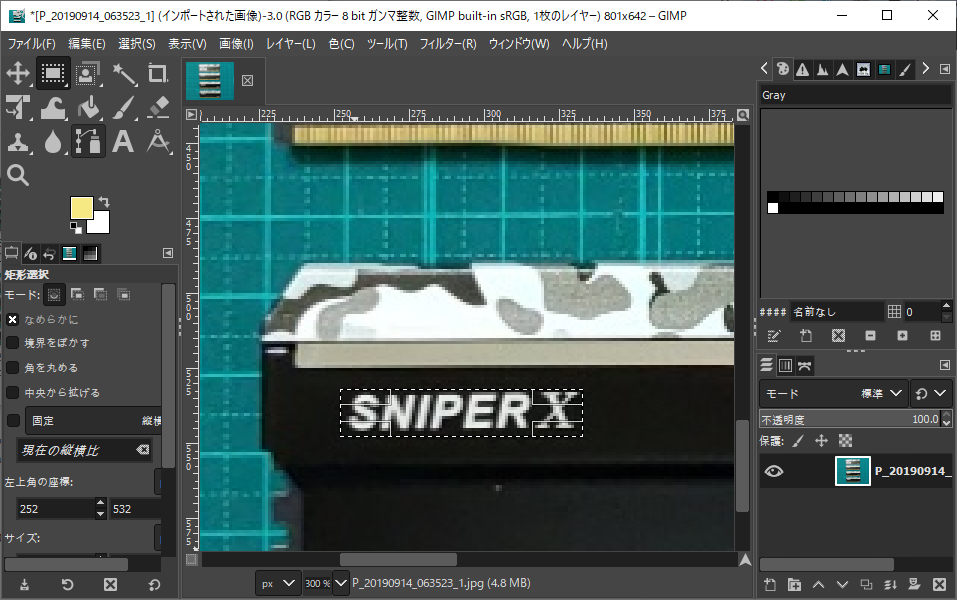Screen dimensions: 957x600
Task: Select the Fuzzy Select magic wand tool
Action: click(x=123, y=73)
